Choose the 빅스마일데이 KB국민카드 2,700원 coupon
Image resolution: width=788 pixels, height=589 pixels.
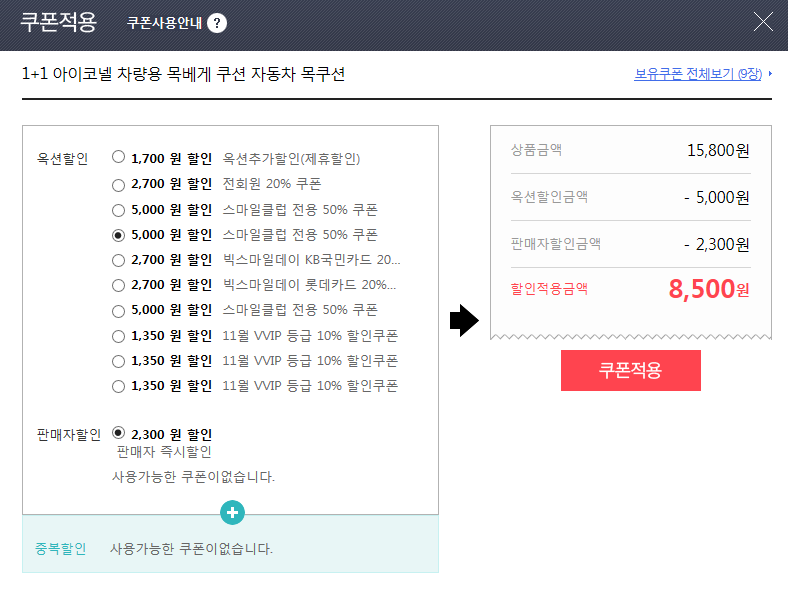[x=119, y=260]
